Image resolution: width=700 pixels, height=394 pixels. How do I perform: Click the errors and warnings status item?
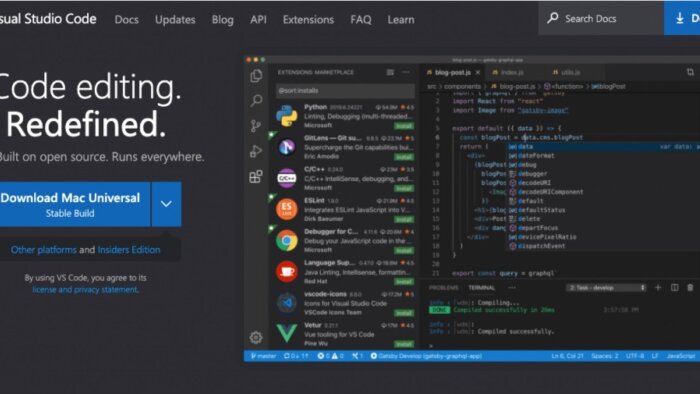330,356
